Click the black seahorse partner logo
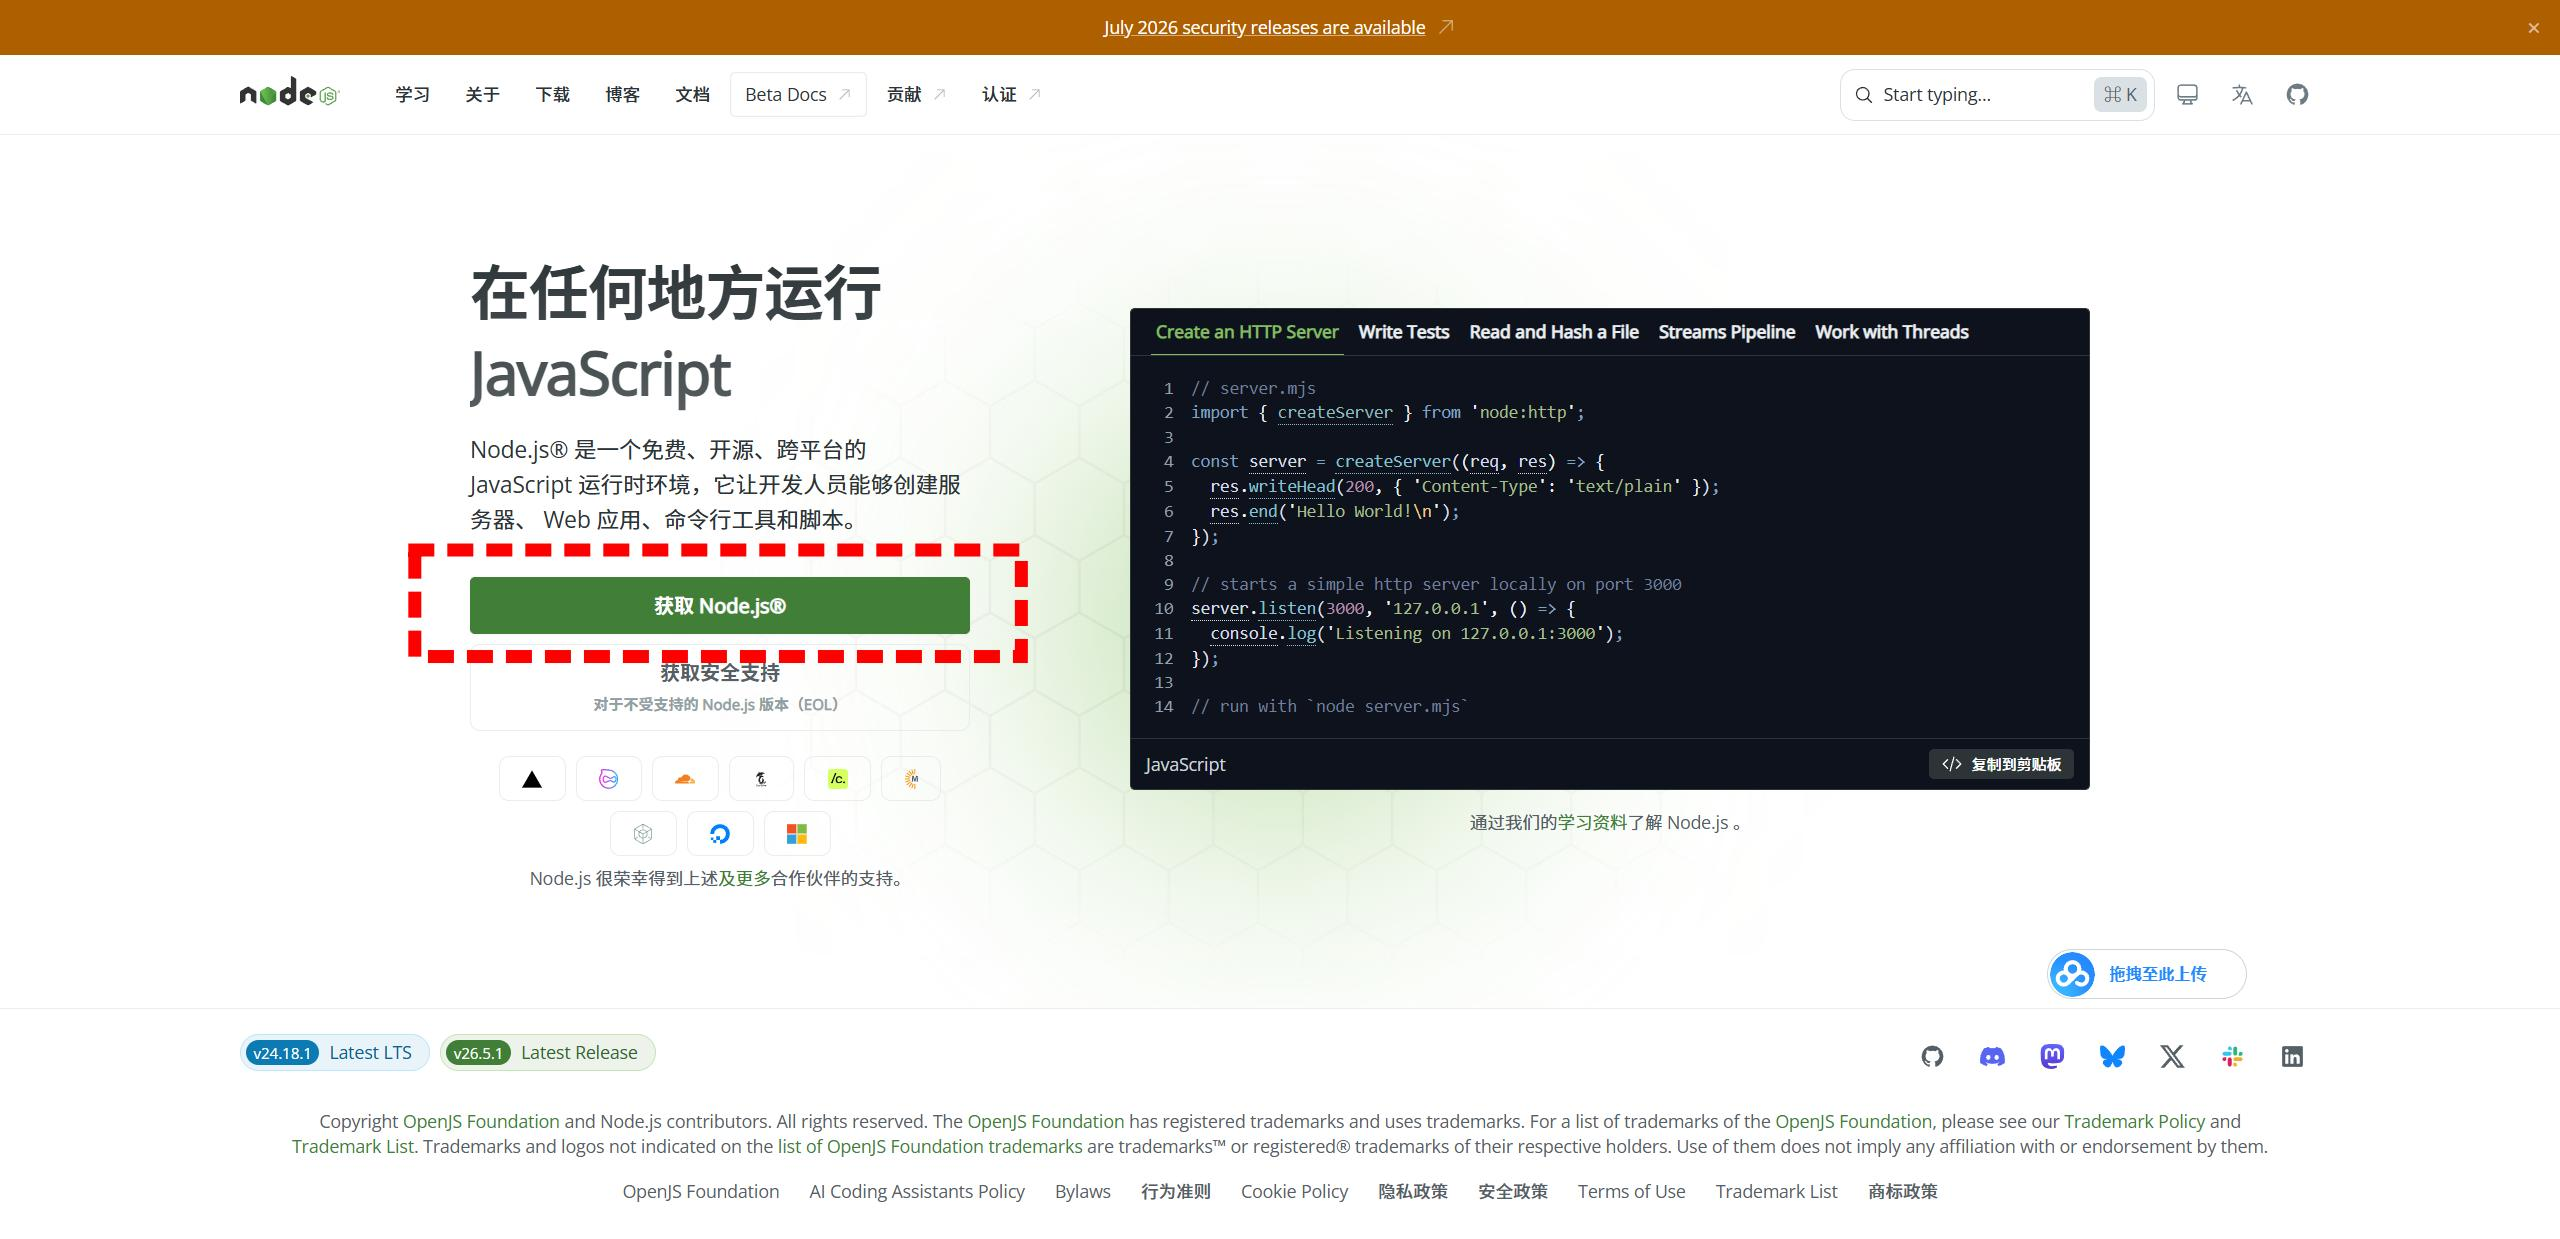This screenshot has width=2560, height=1239. click(761, 779)
